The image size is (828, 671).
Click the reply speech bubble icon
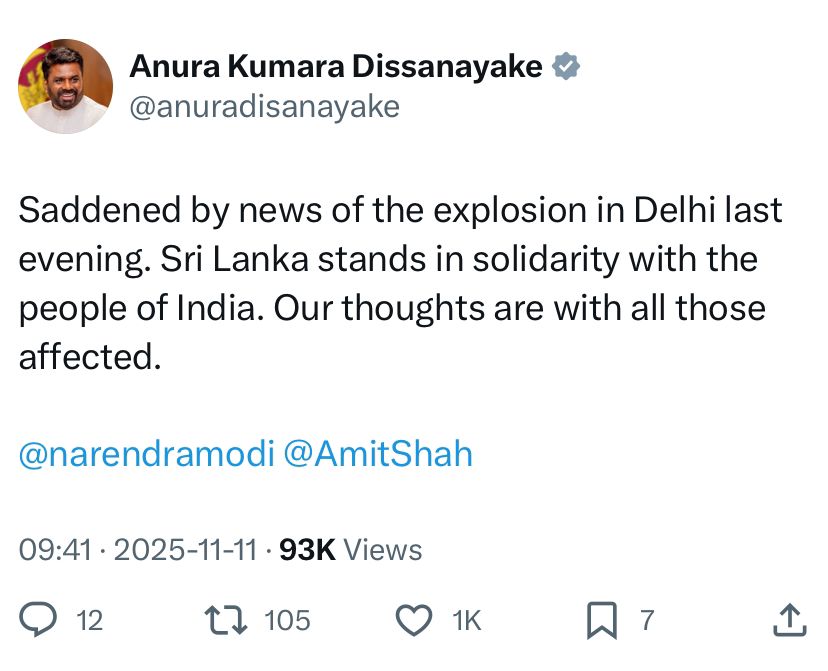click(39, 621)
